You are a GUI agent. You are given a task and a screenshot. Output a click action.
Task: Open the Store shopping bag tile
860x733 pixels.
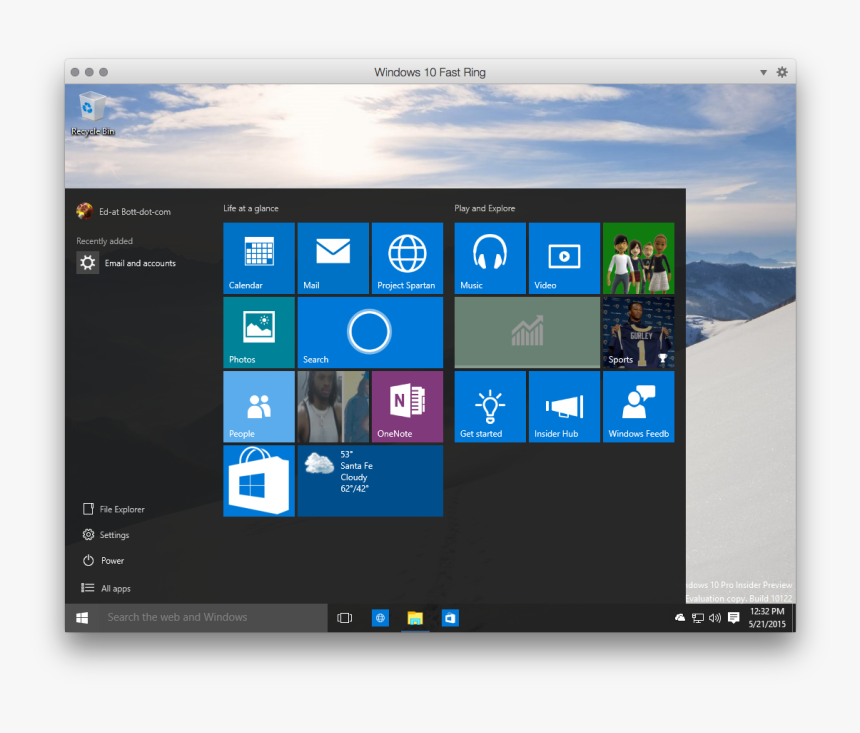[x=259, y=481]
